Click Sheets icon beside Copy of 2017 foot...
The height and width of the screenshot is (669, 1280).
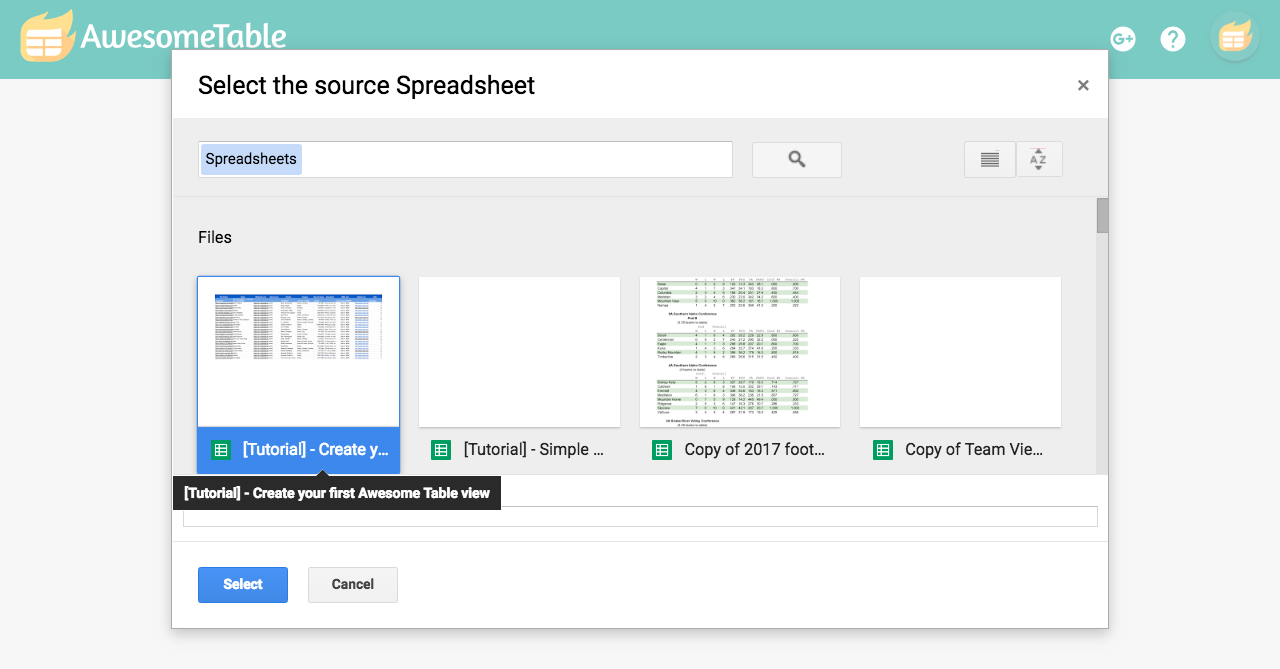point(662,450)
